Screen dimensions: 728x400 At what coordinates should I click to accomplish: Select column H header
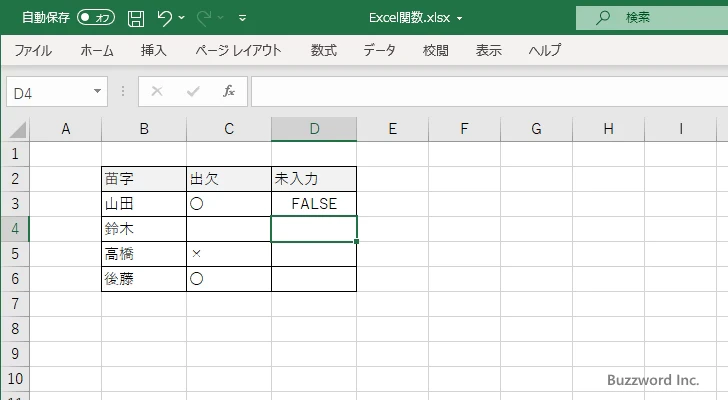click(608, 129)
